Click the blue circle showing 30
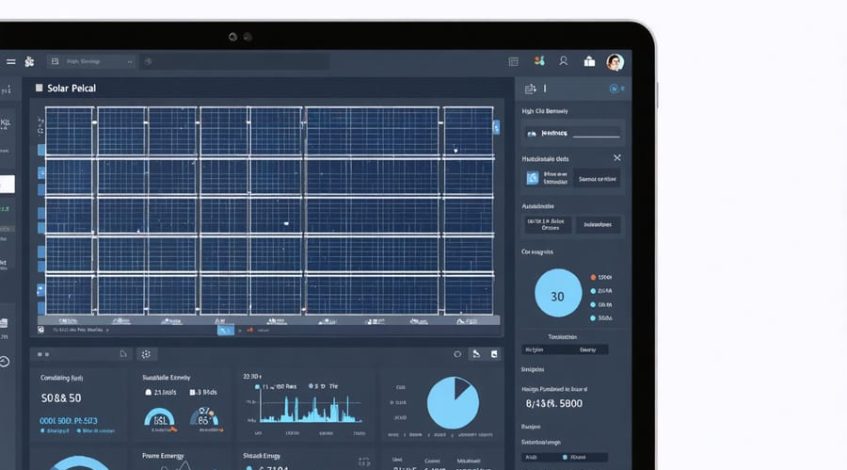 coord(558,295)
